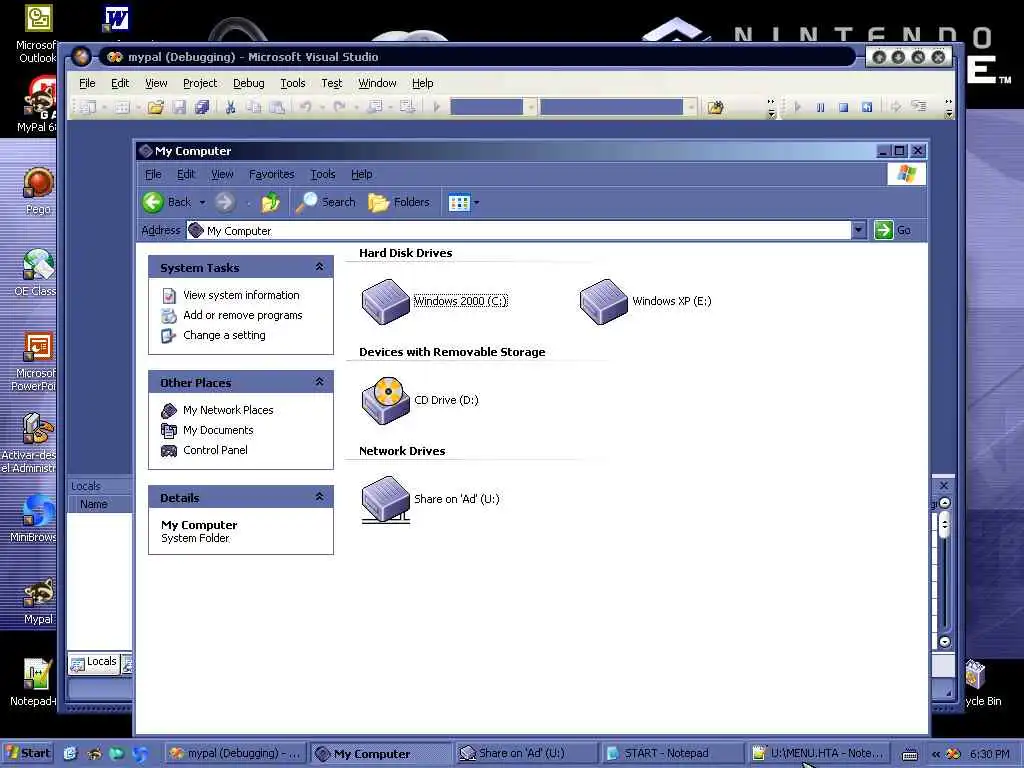Viewport: 1024px width, 768px height.
Task: Click Copy icon in Visual Studio toolbar
Action: point(253,107)
